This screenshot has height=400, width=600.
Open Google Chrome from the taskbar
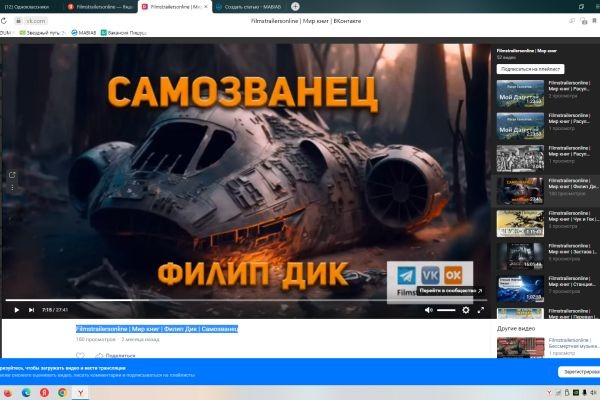pyautogui.click(x=62, y=393)
